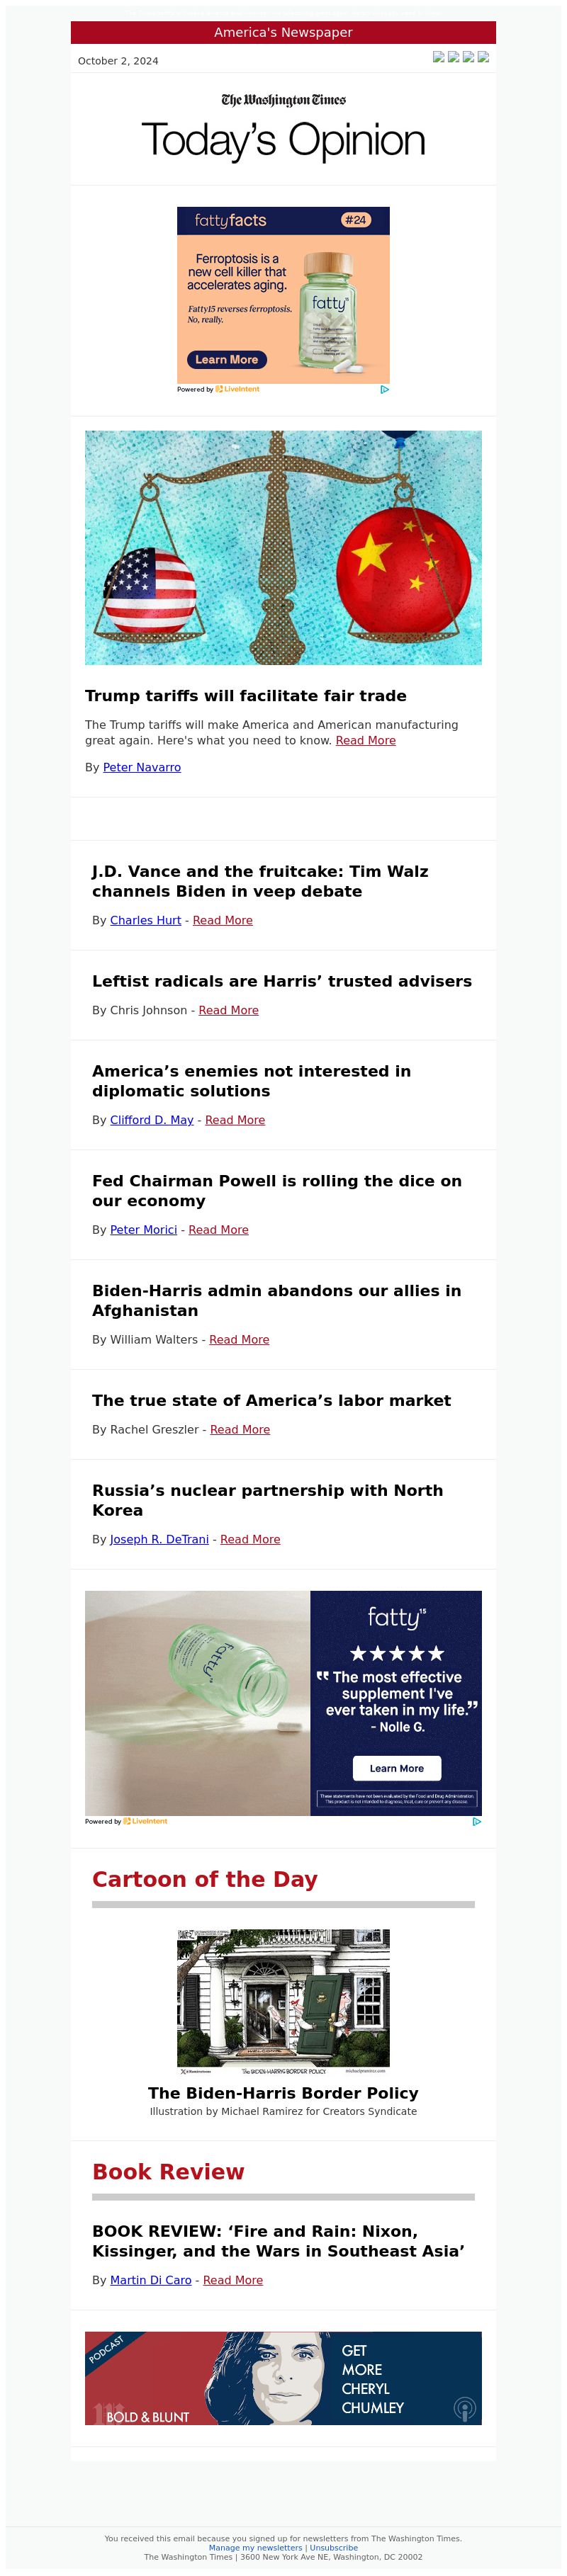Click the first social share icon

point(438,57)
